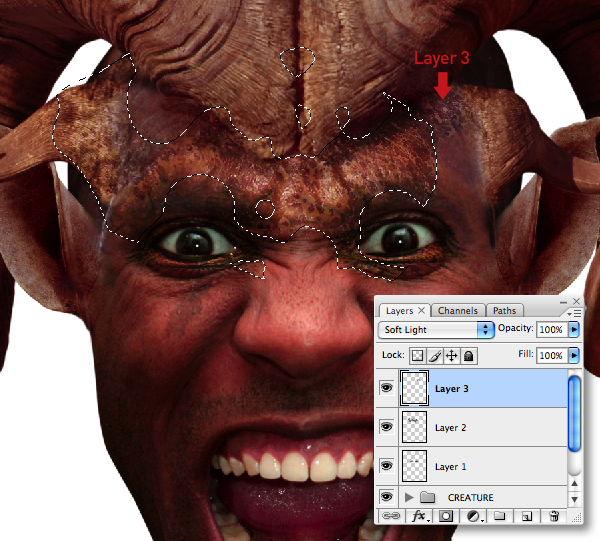Switch to the Paths tab
The width and height of the screenshot is (600, 541).
504,311
